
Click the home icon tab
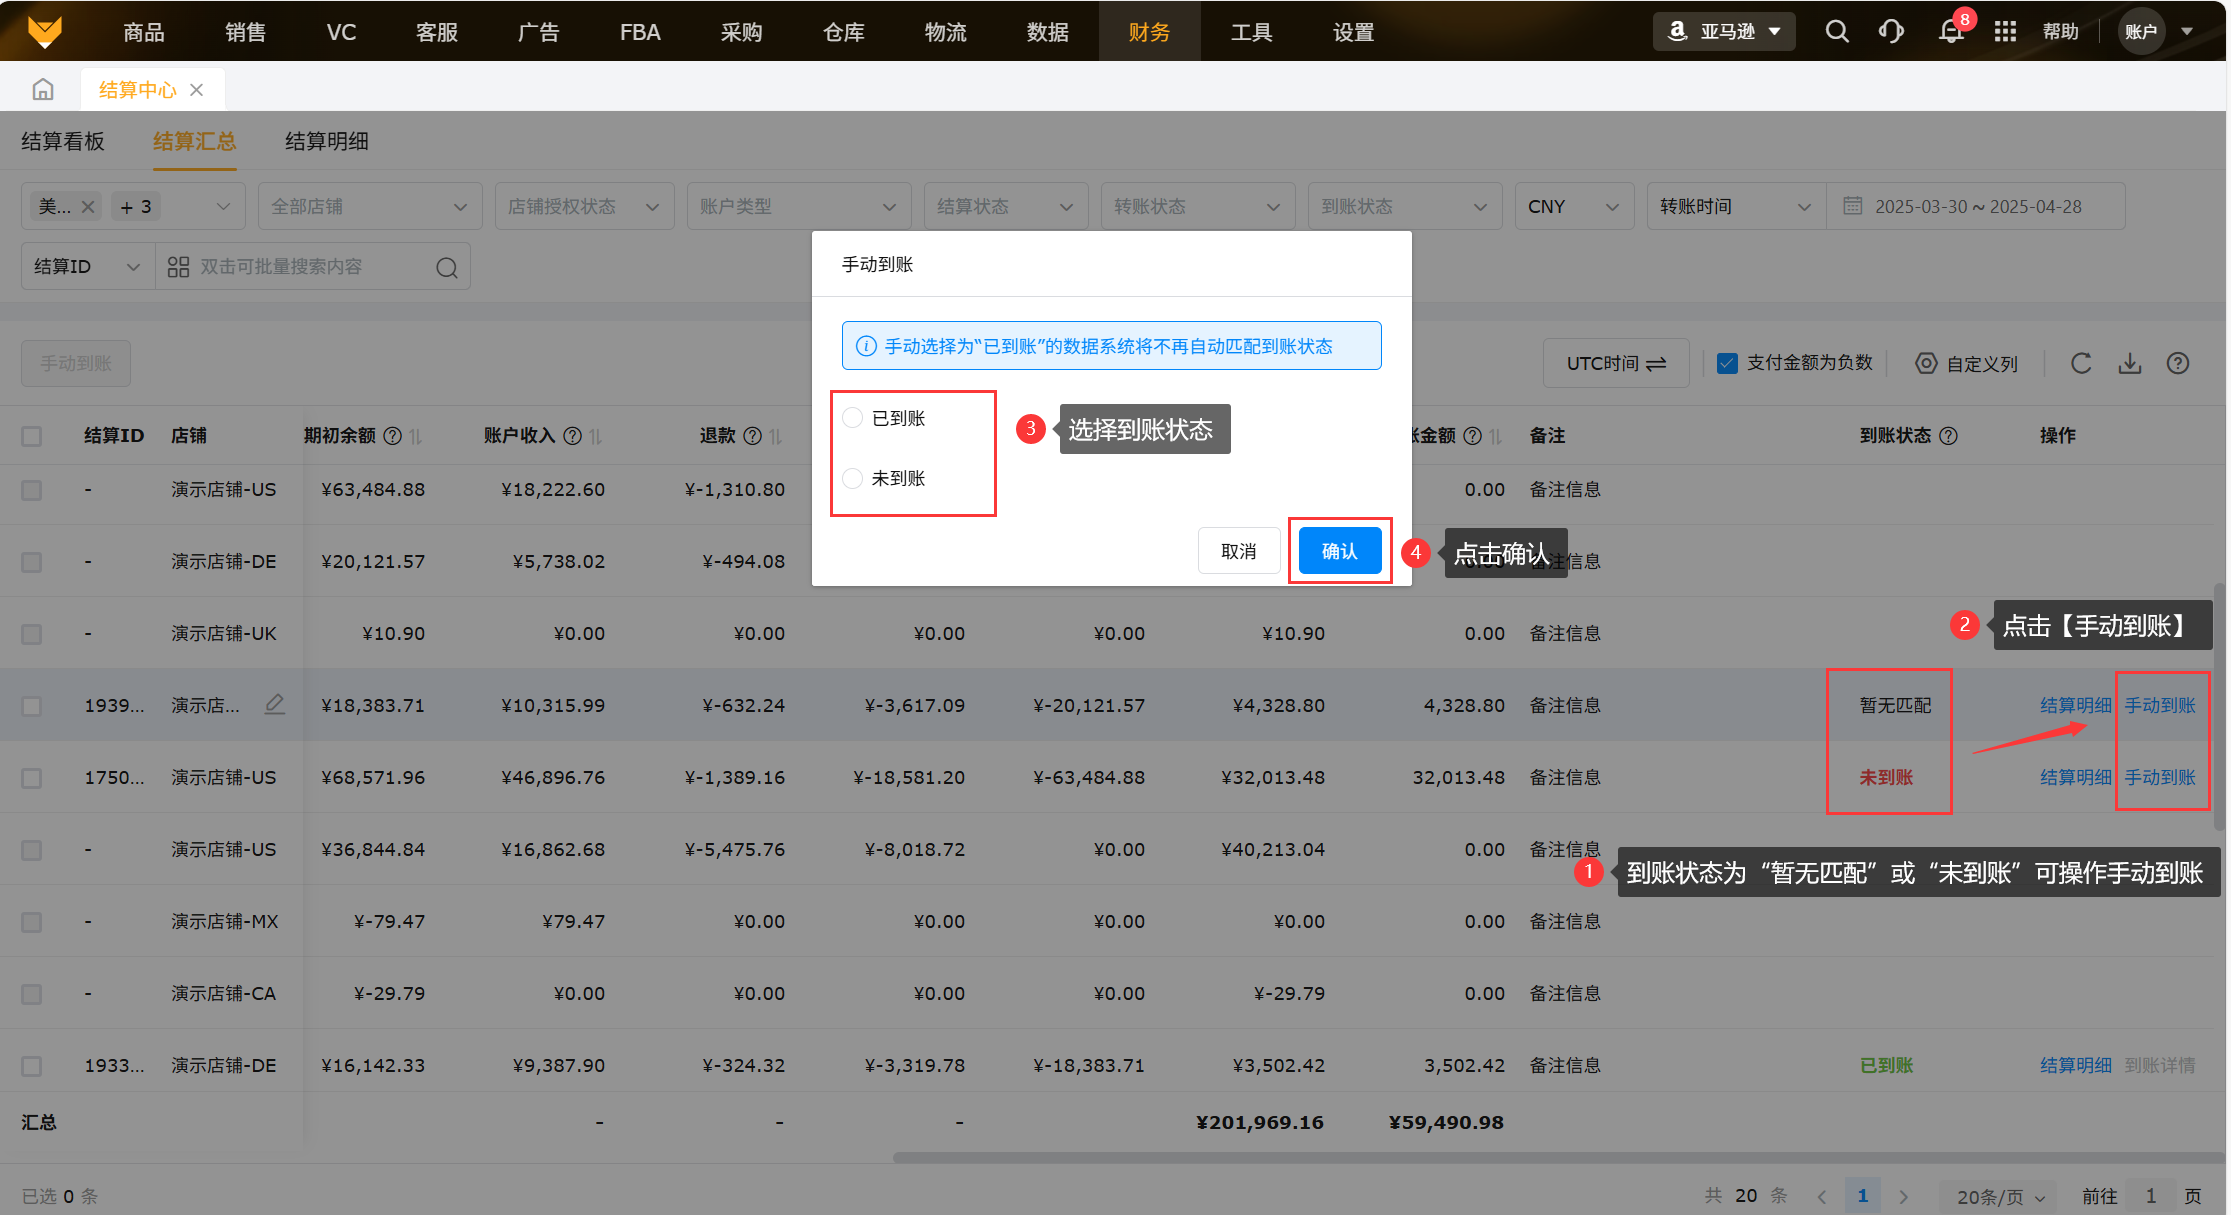tap(42, 89)
